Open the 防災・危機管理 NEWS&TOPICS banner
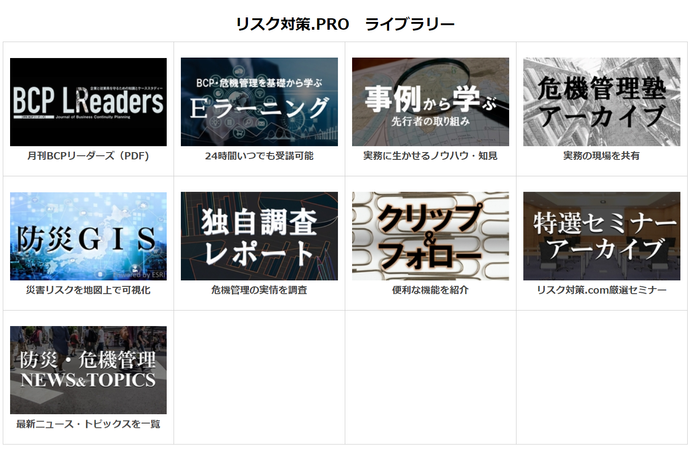Image resolution: width=700 pixels, height=453 pixels. click(x=88, y=370)
